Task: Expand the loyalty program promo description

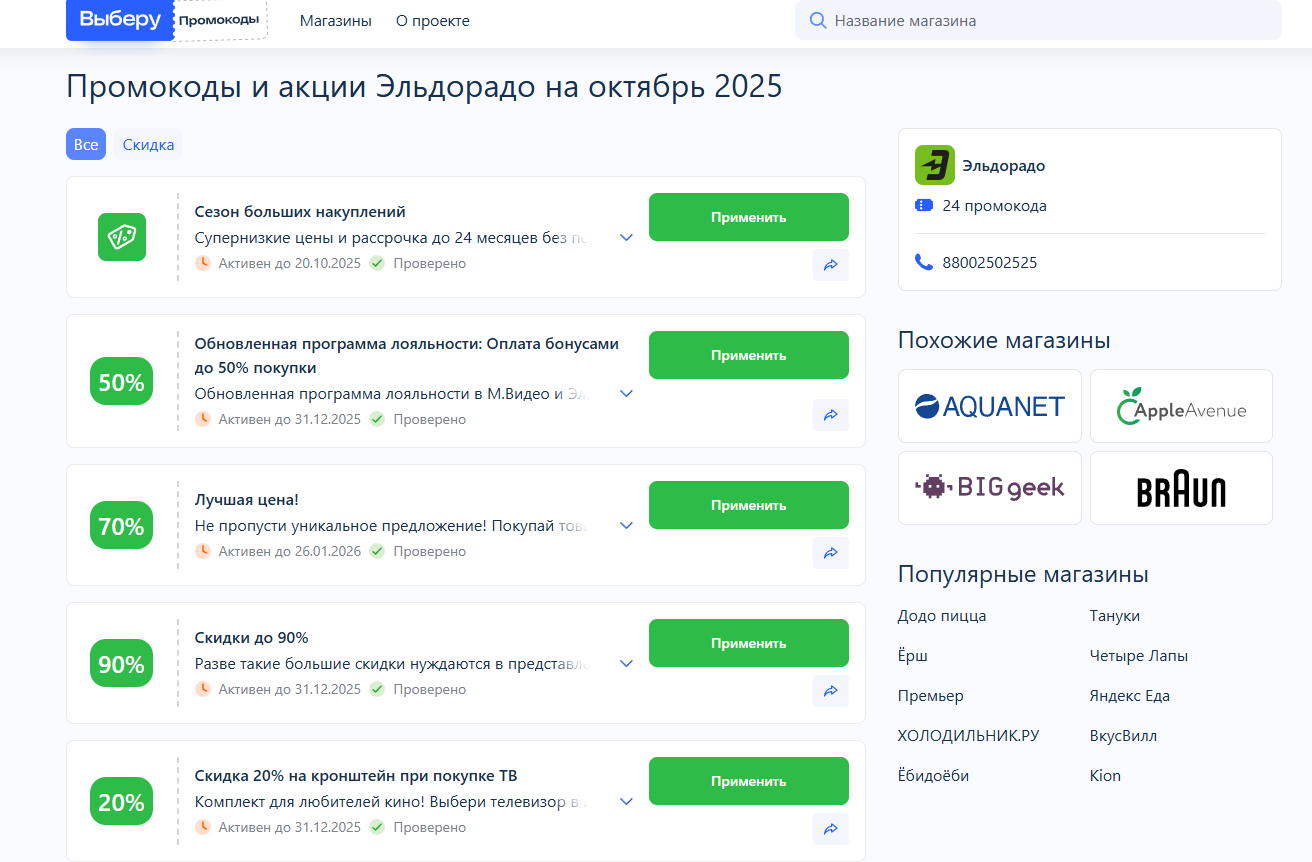Action: point(627,393)
